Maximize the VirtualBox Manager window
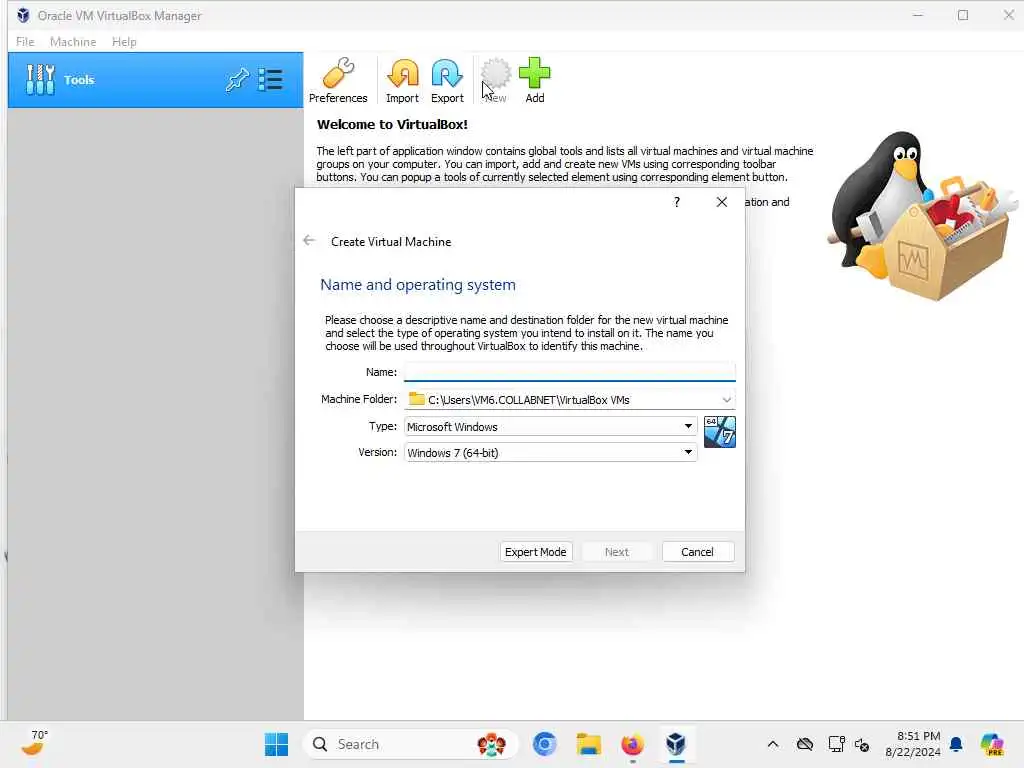The height and width of the screenshot is (768, 1024). [x=963, y=15]
